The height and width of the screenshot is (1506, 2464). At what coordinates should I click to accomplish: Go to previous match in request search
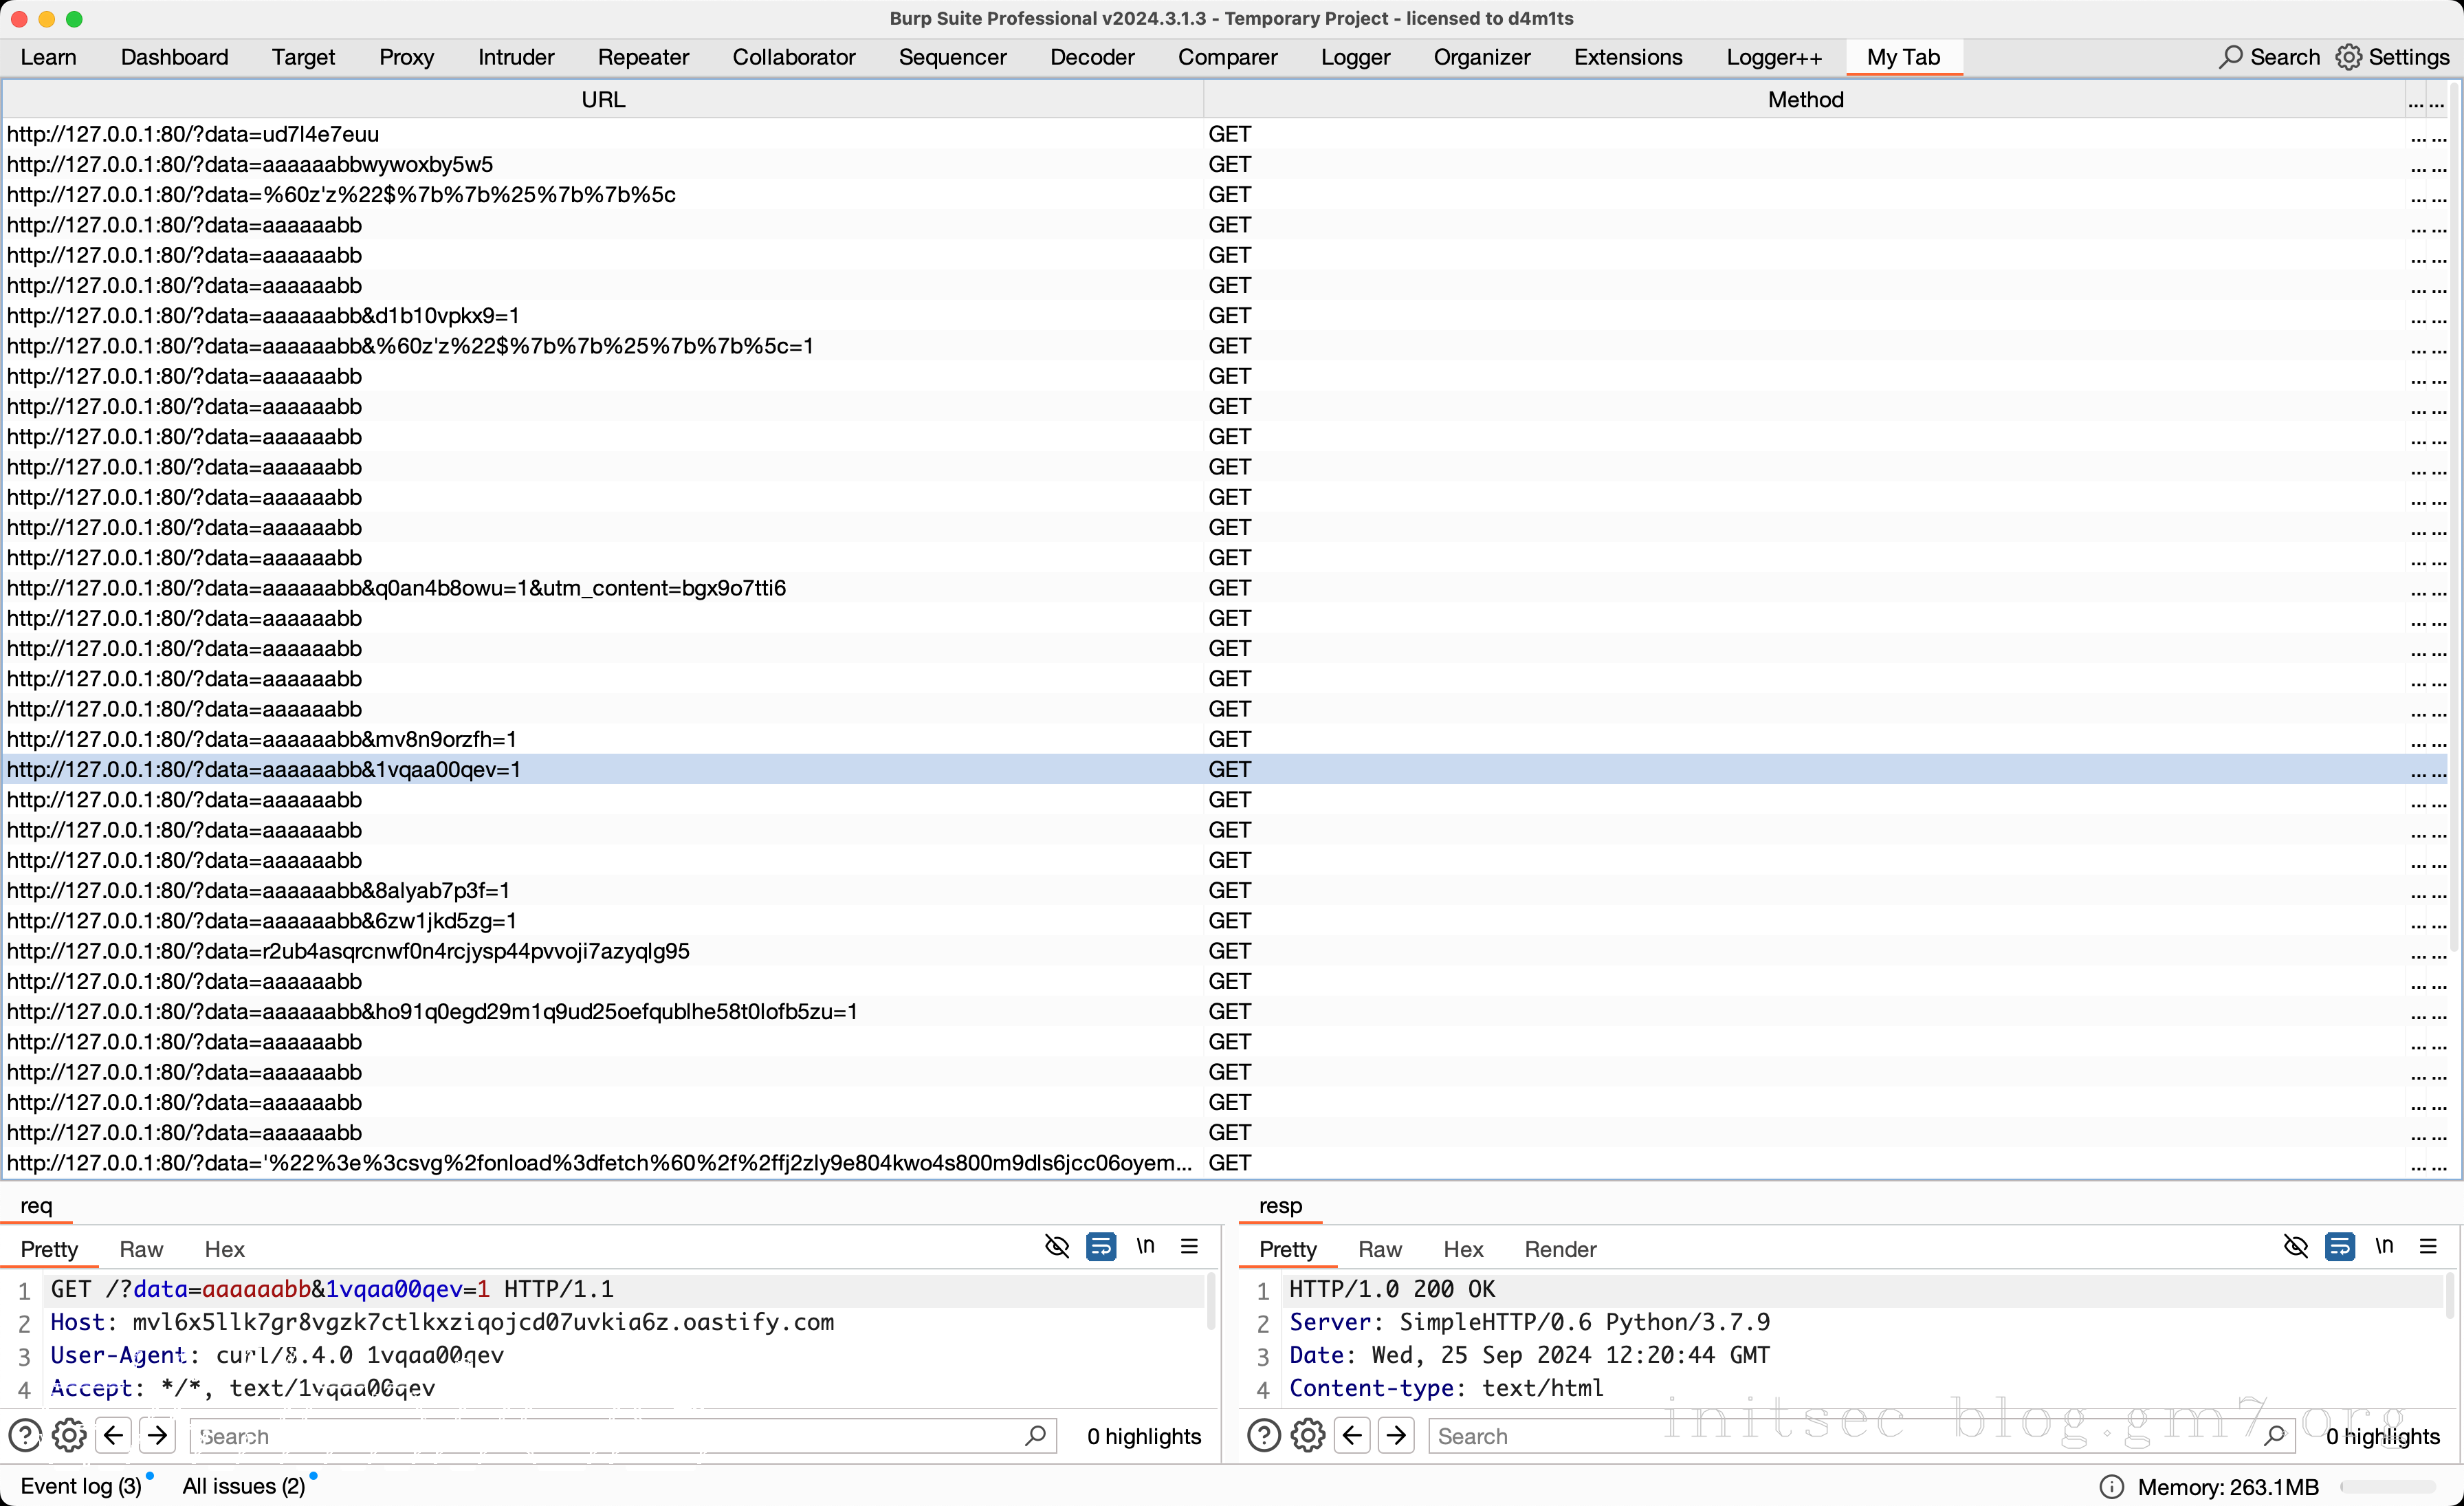(114, 1436)
